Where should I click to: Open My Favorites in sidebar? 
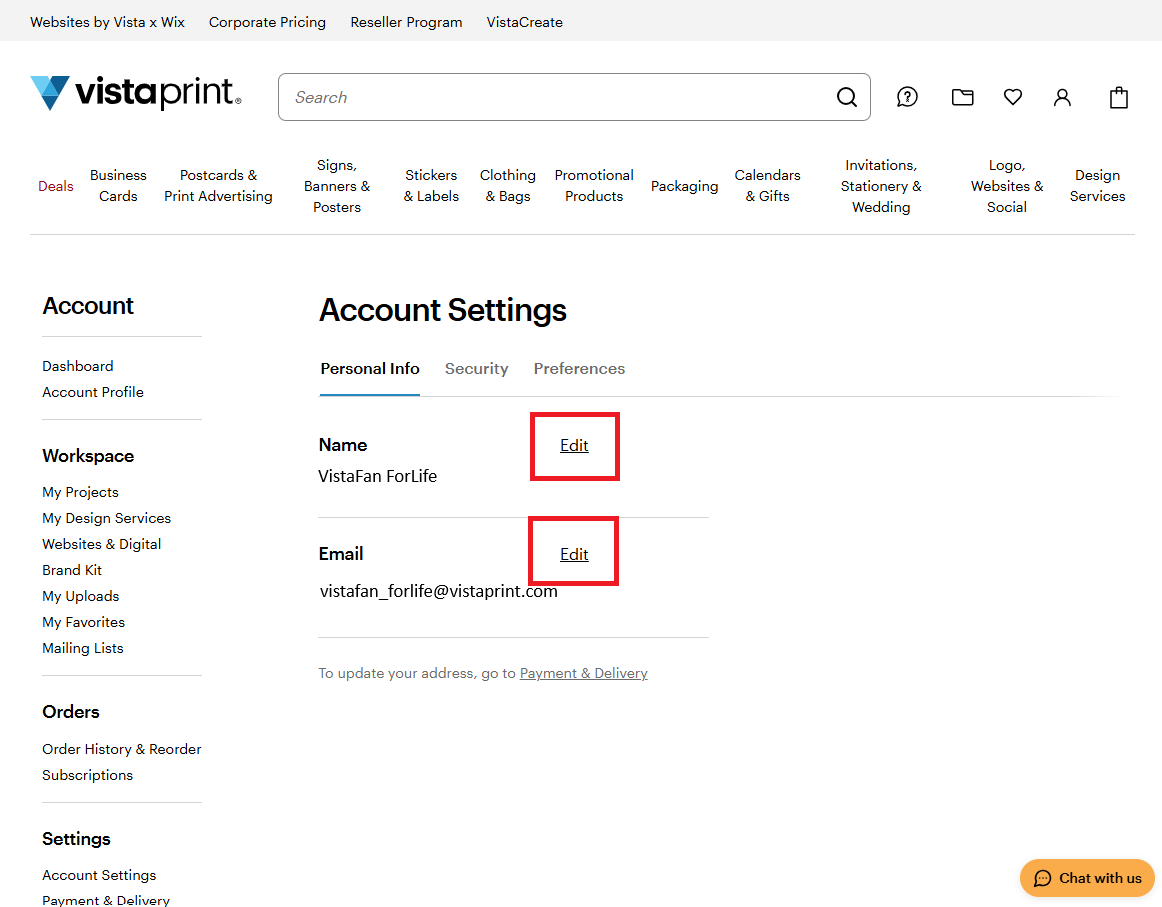point(84,622)
